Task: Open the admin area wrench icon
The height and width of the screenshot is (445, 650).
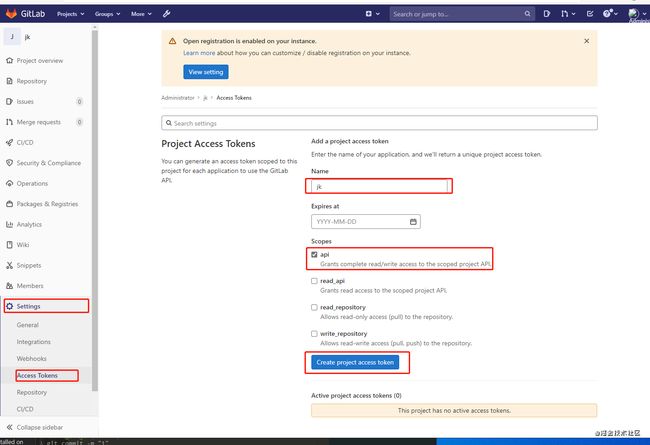Action: pyautogui.click(x=167, y=14)
